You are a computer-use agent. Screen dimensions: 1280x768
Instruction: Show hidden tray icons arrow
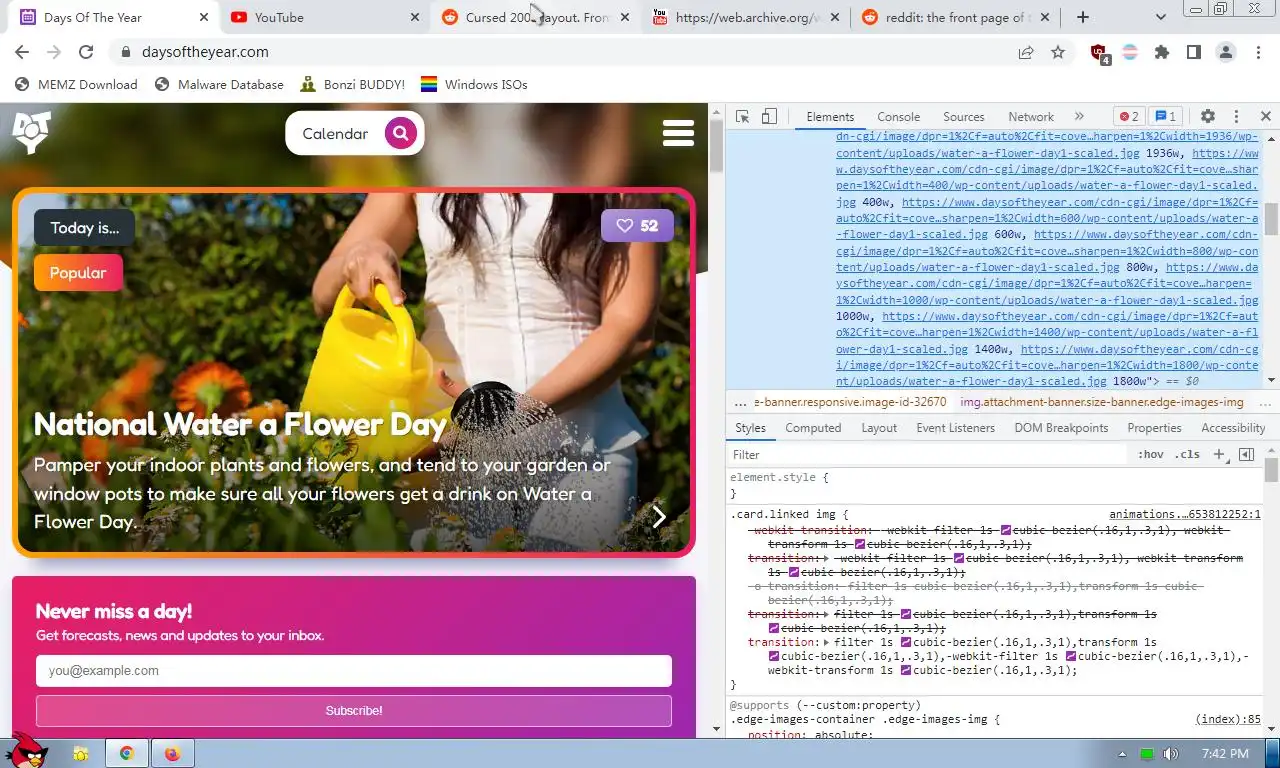click(1122, 753)
